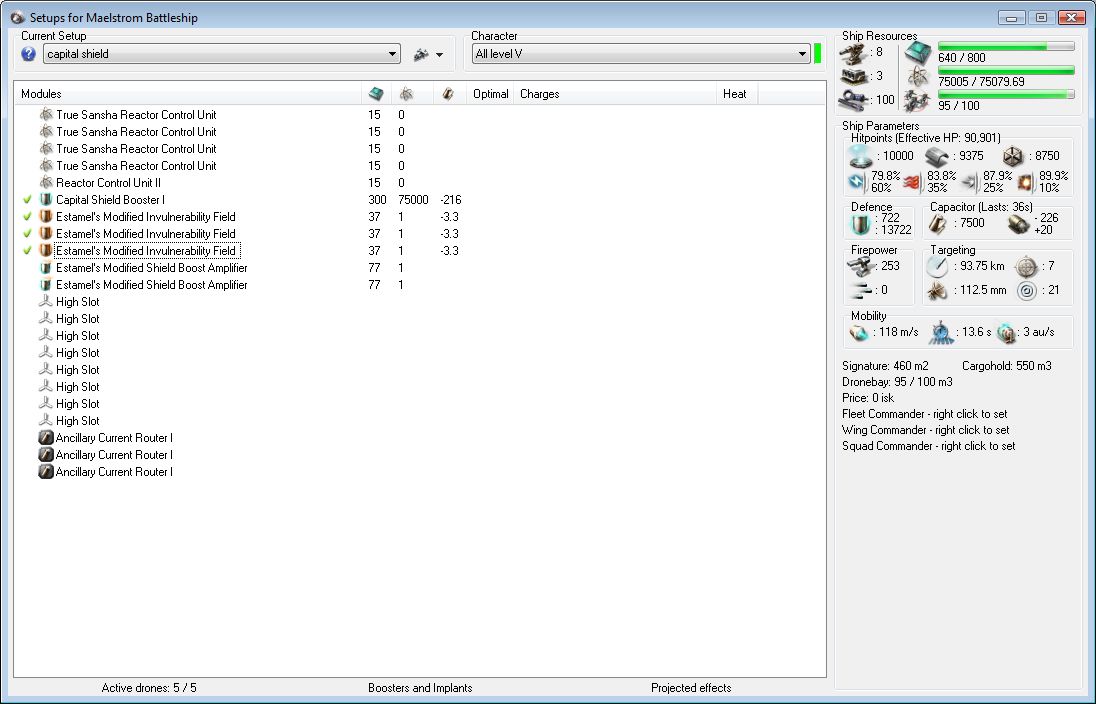1096x704 pixels.
Task: Click the Optimal column header
Action: point(491,94)
